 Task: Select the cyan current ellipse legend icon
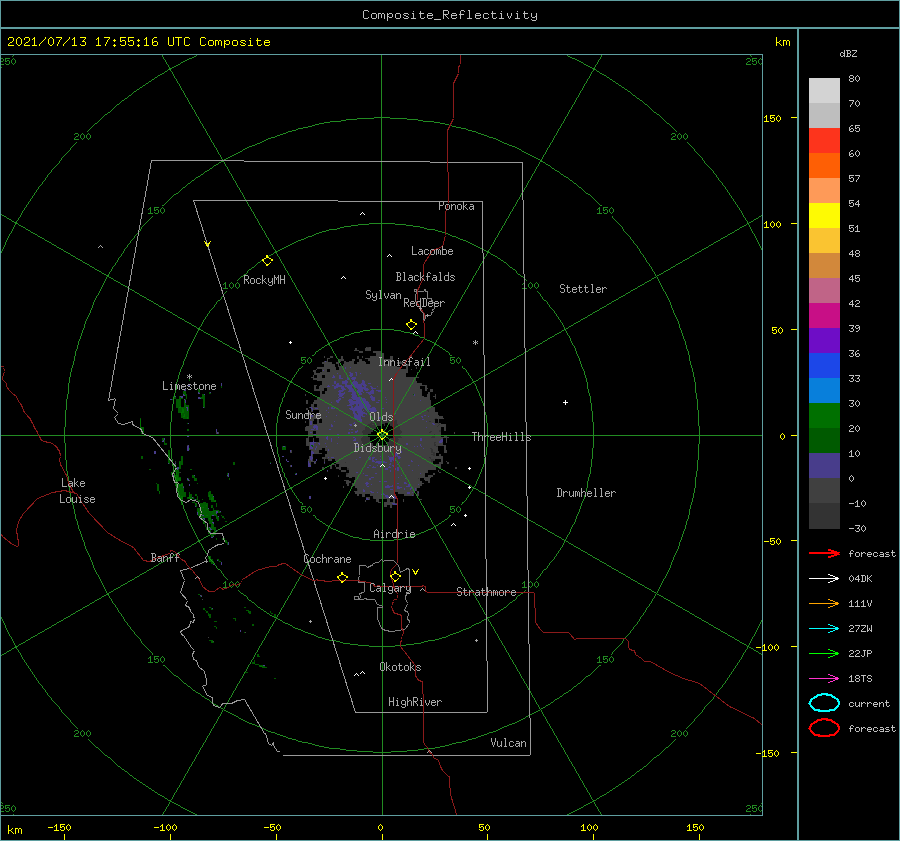(824, 703)
